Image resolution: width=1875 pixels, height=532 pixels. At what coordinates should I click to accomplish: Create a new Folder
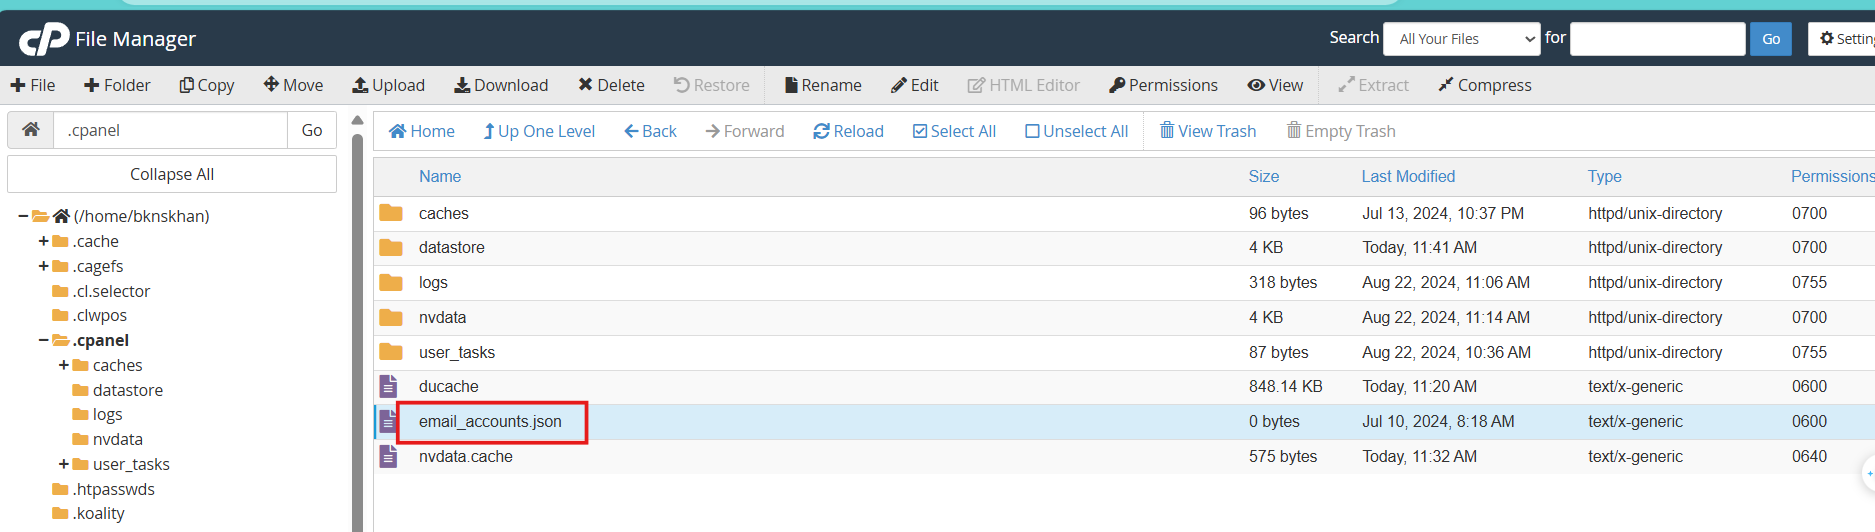tap(117, 85)
